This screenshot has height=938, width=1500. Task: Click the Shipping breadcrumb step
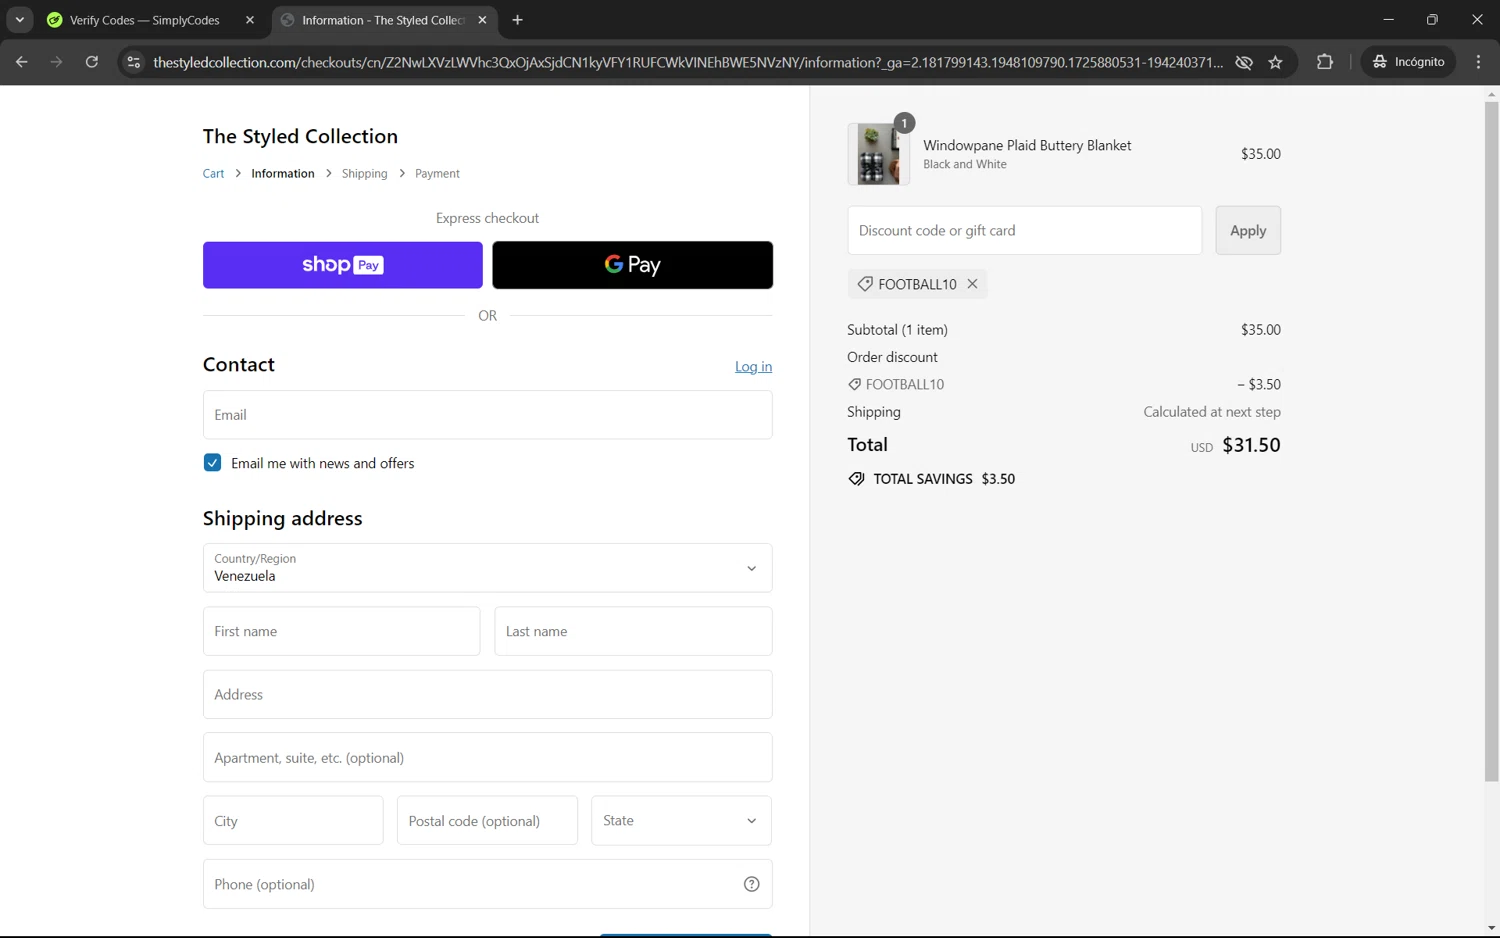click(364, 173)
